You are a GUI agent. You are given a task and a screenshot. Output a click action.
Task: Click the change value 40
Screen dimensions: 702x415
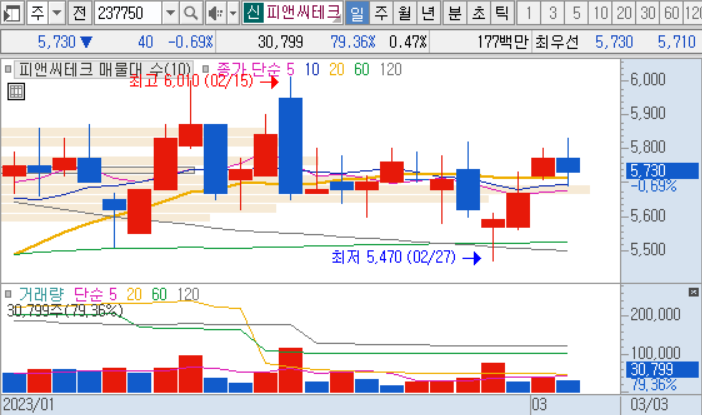146,42
